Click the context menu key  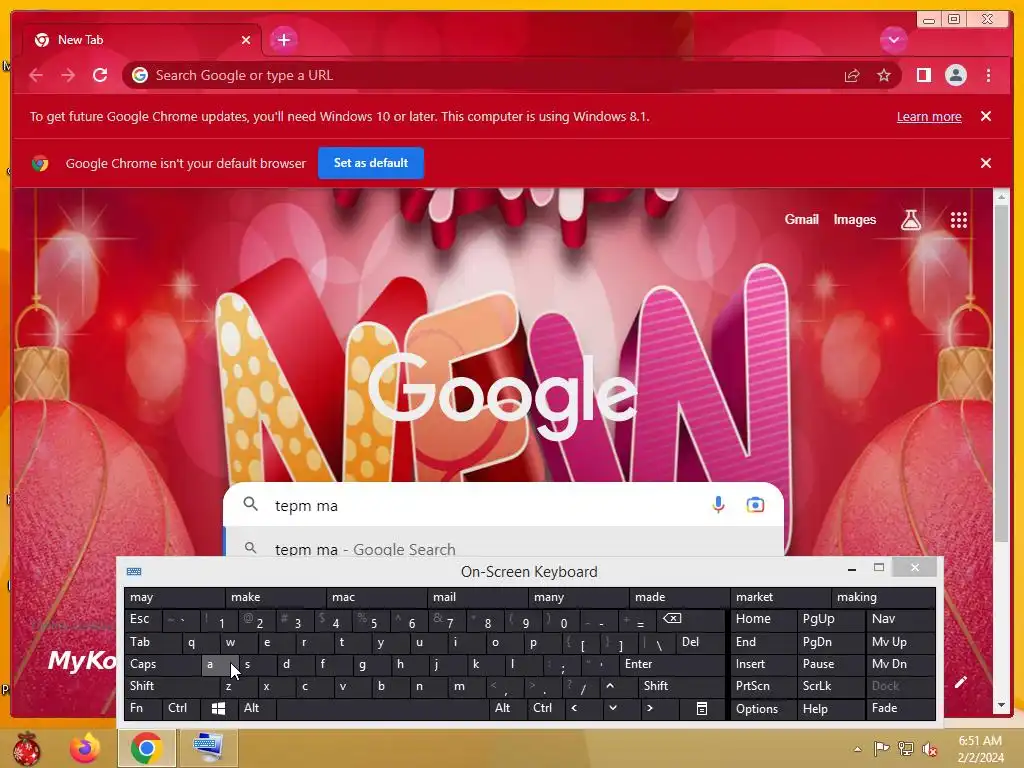[701, 709]
